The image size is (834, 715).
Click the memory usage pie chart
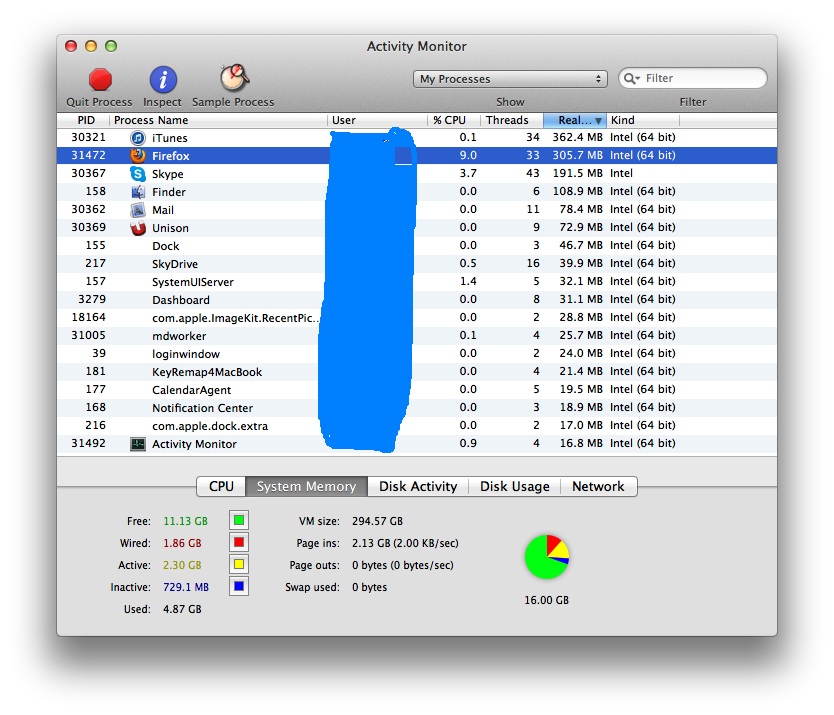point(547,557)
